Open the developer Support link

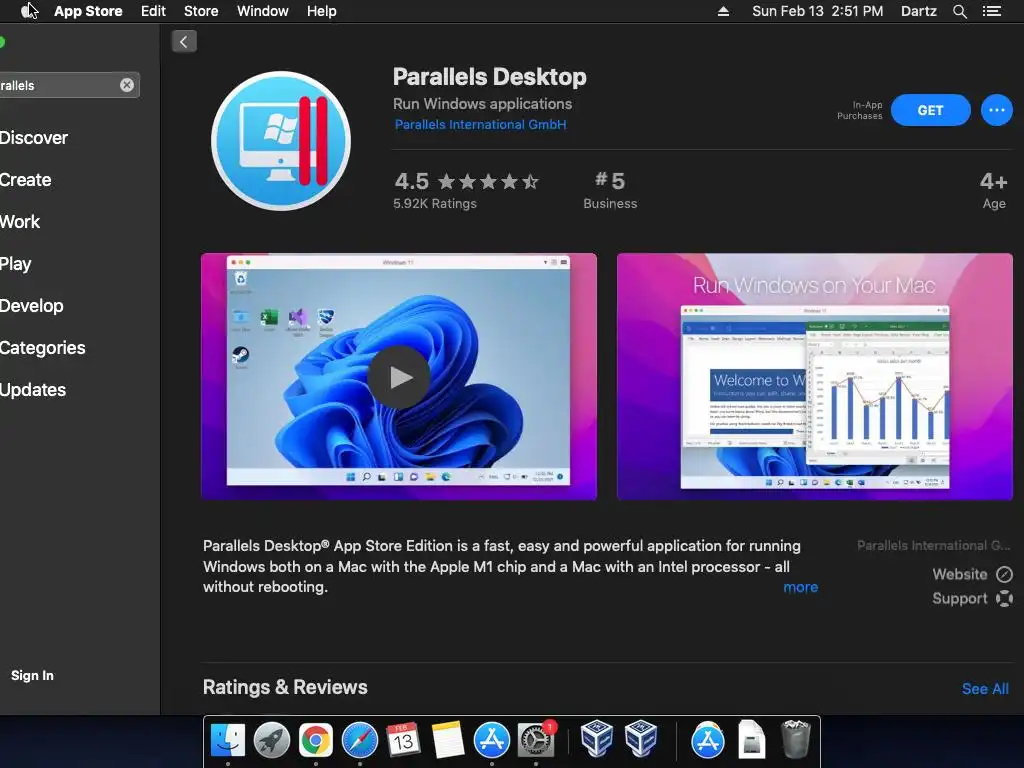[x=972, y=598]
